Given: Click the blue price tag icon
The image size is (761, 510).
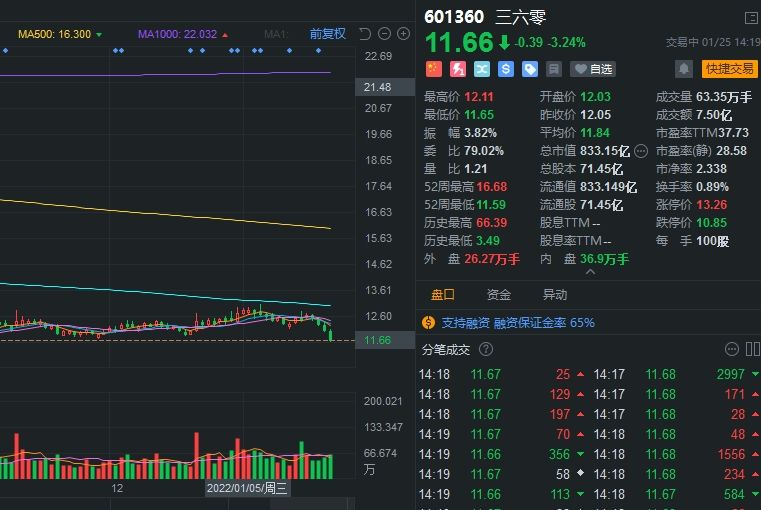Looking at the screenshot, I should click(x=530, y=69).
